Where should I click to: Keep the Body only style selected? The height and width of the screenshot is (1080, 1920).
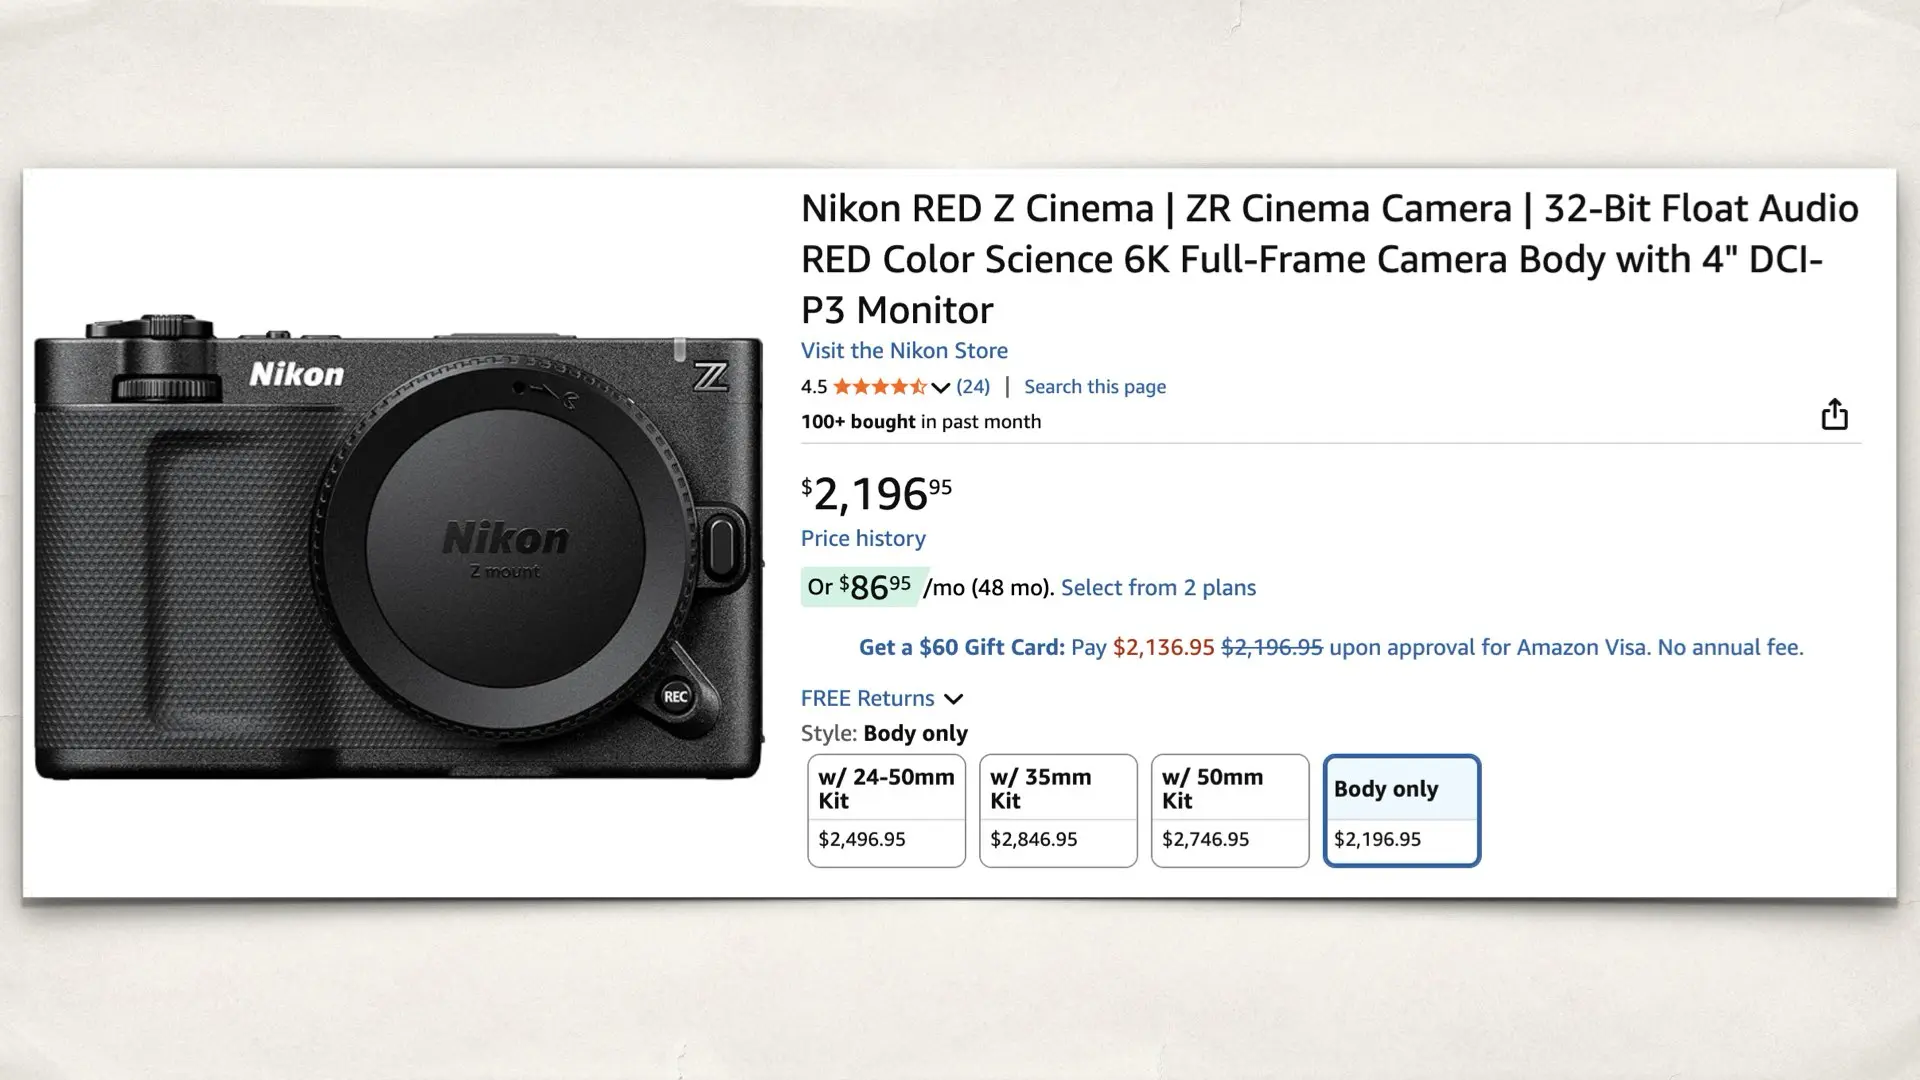click(1401, 810)
